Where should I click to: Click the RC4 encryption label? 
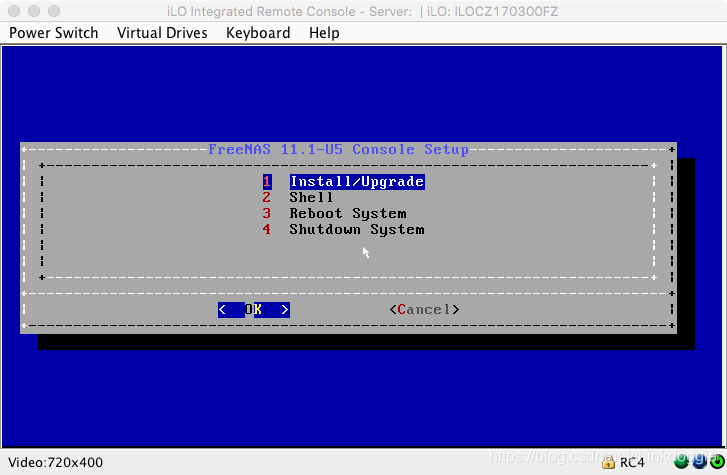click(x=632, y=462)
